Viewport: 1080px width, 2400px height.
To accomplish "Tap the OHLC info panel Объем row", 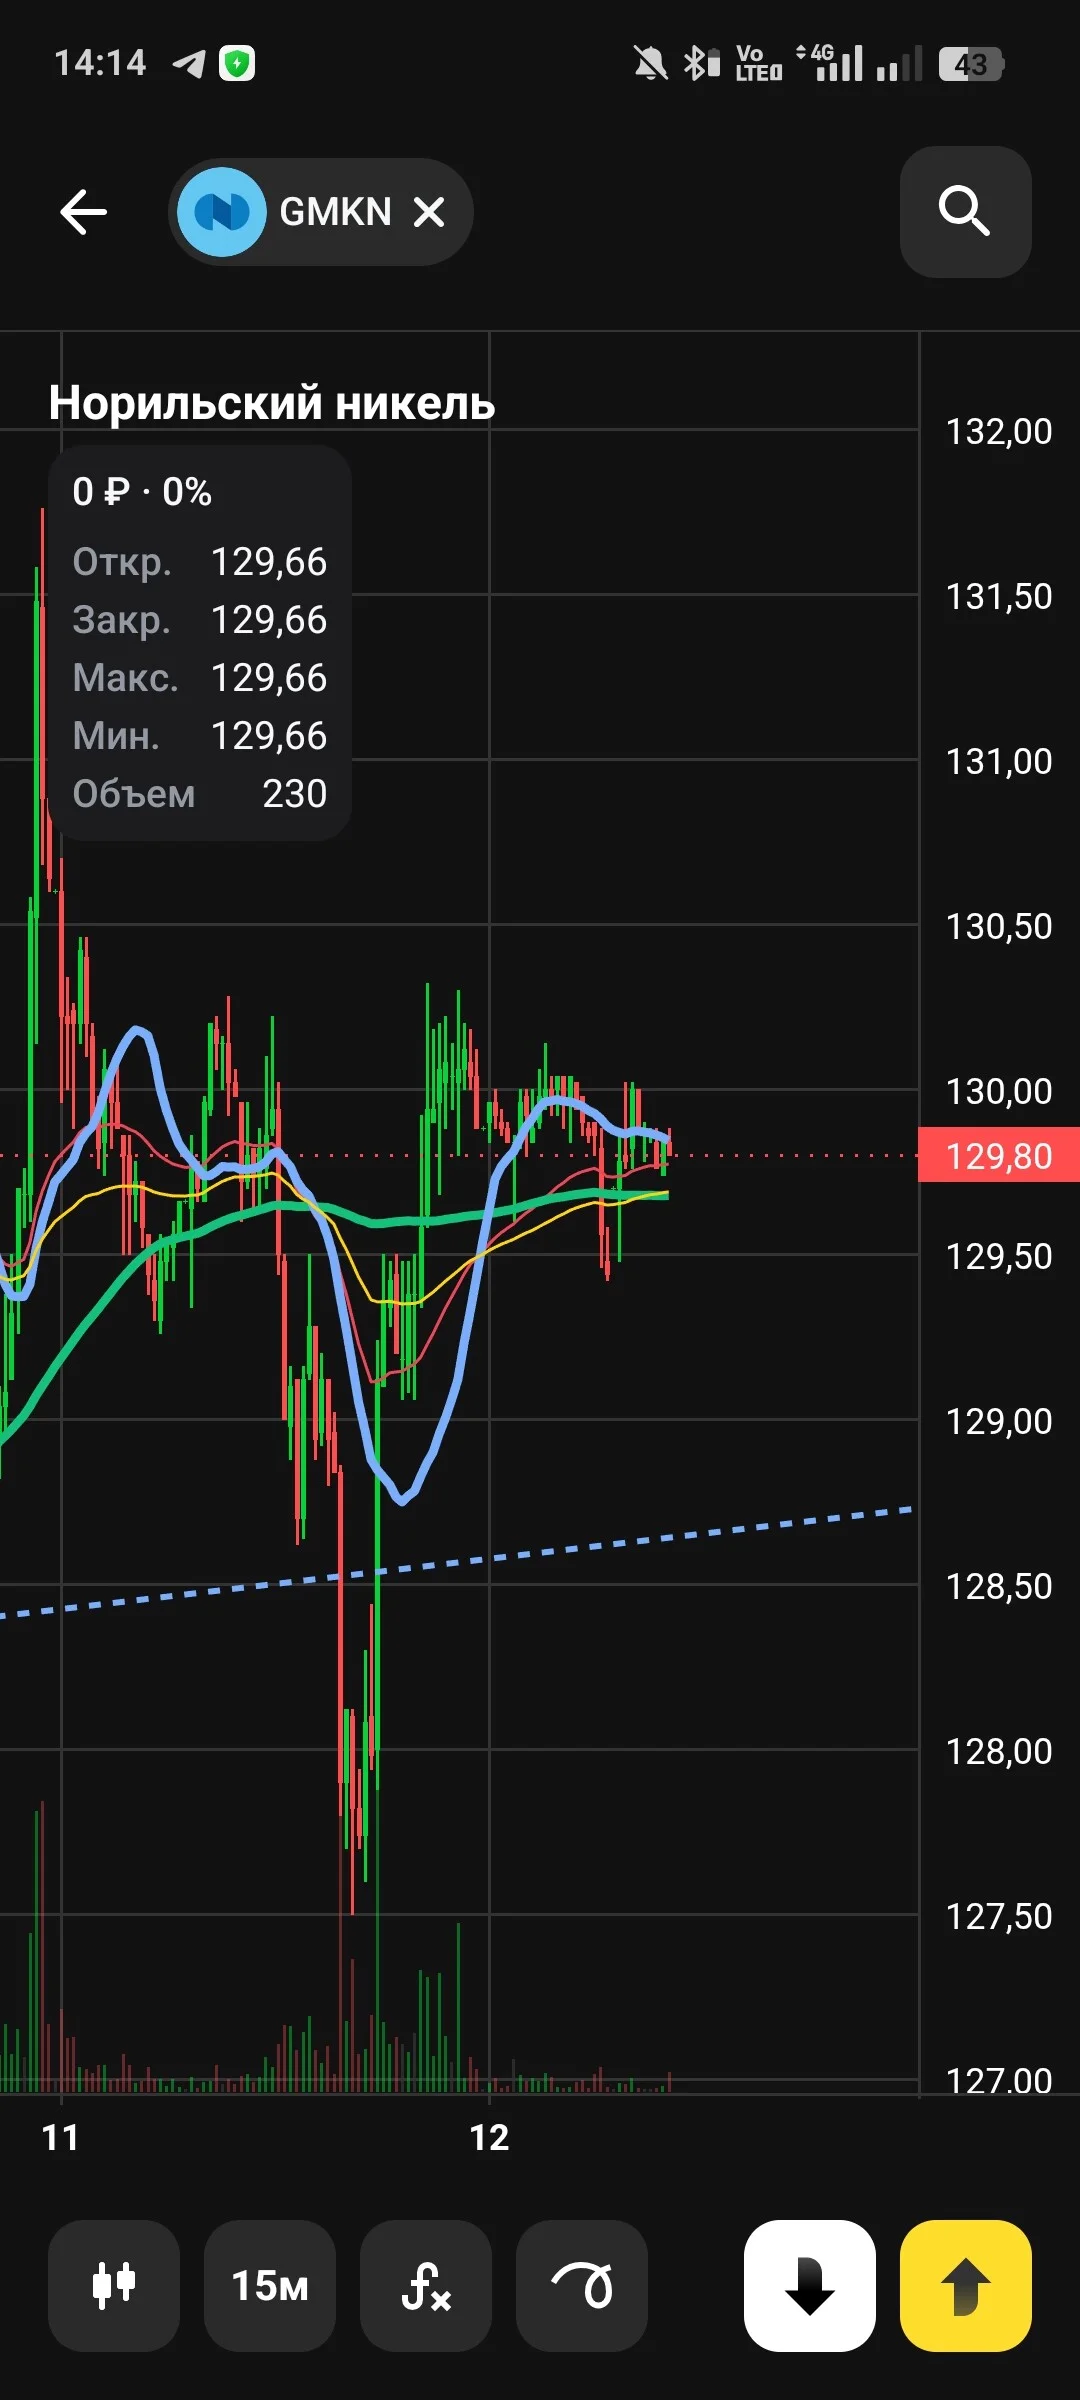I will pyautogui.click(x=200, y=793).
